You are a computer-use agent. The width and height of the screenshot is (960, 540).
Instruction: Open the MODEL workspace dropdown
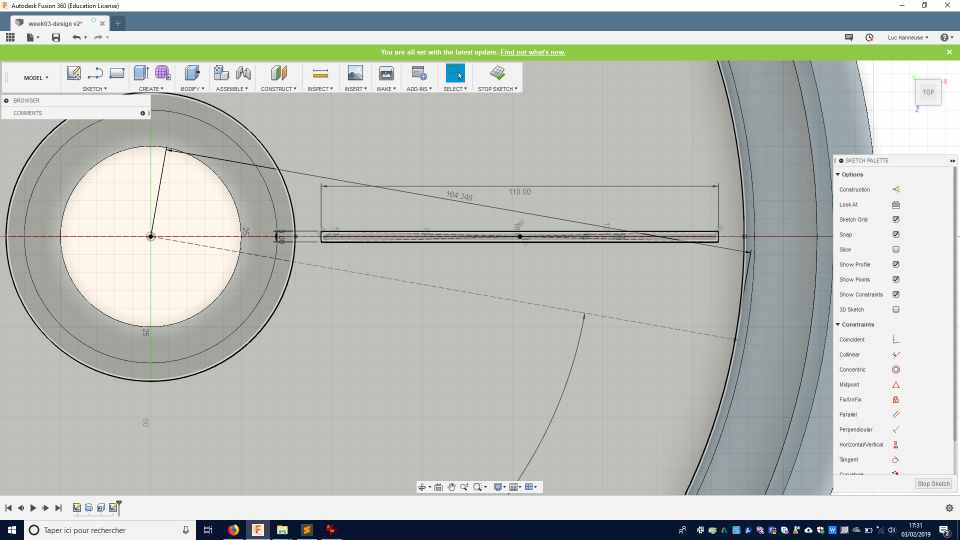pyautogui.click(x=36, y=78)
